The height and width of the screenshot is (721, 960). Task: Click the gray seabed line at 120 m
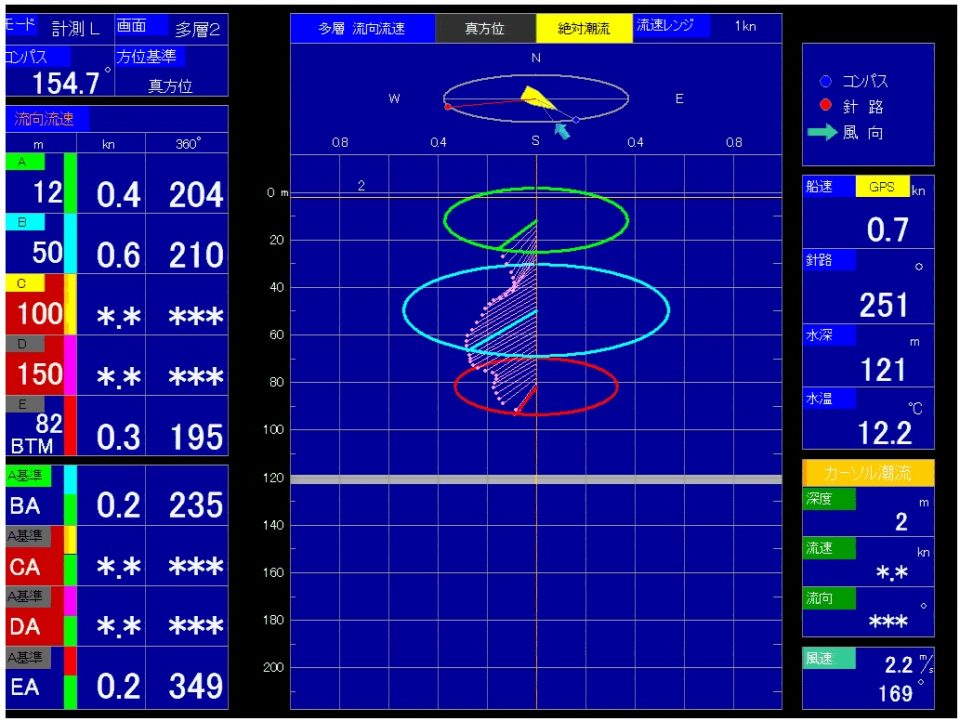(536, 479)
